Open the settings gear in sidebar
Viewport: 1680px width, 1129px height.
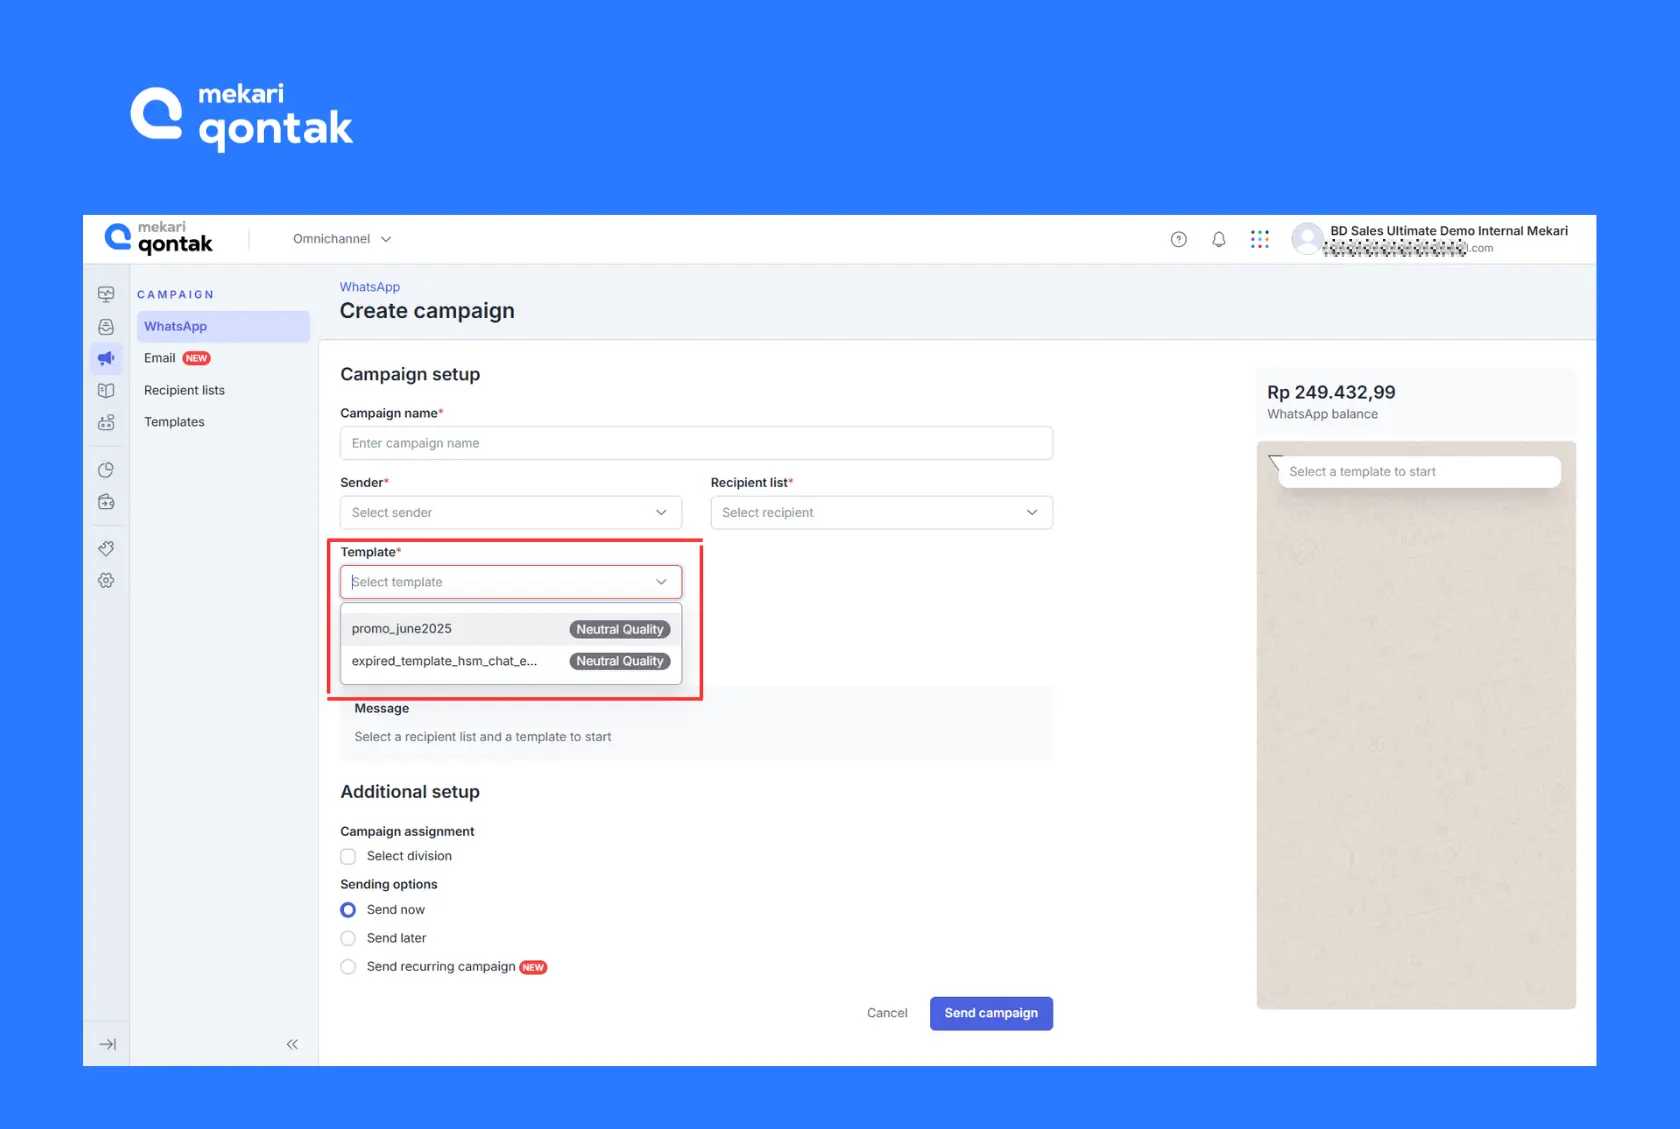click(106, 581)
